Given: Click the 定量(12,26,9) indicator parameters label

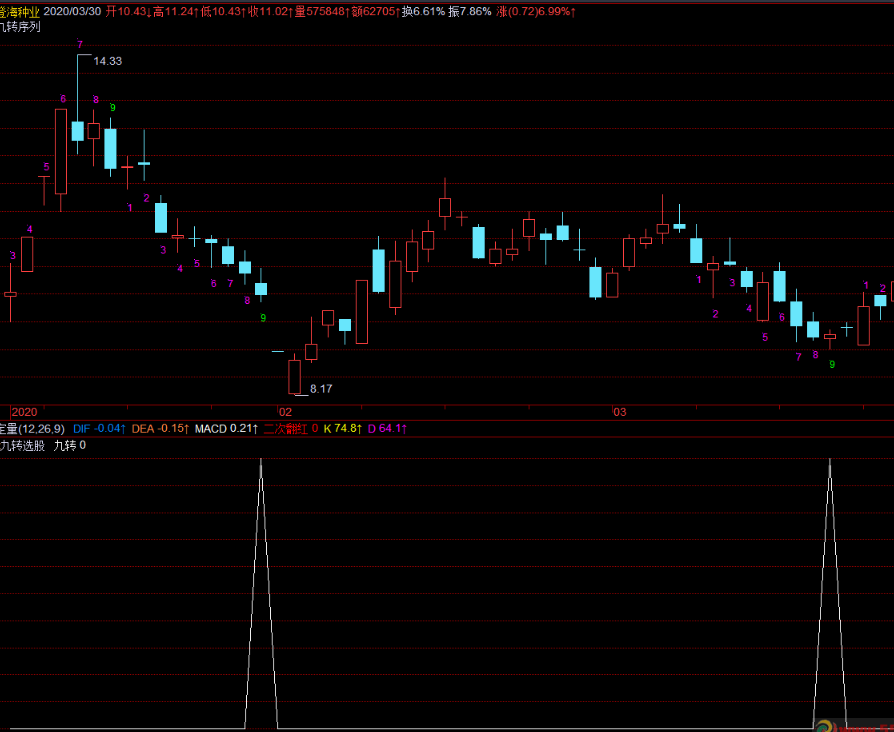Looking at the screenshot, I should (x=32, y=428).
